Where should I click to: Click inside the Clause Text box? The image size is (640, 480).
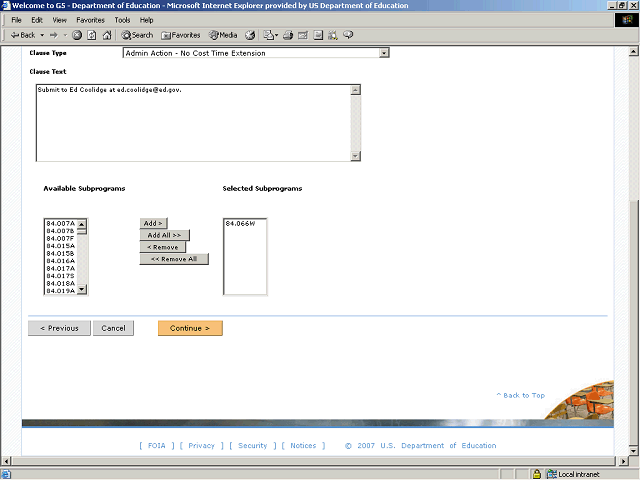point(193,123)
